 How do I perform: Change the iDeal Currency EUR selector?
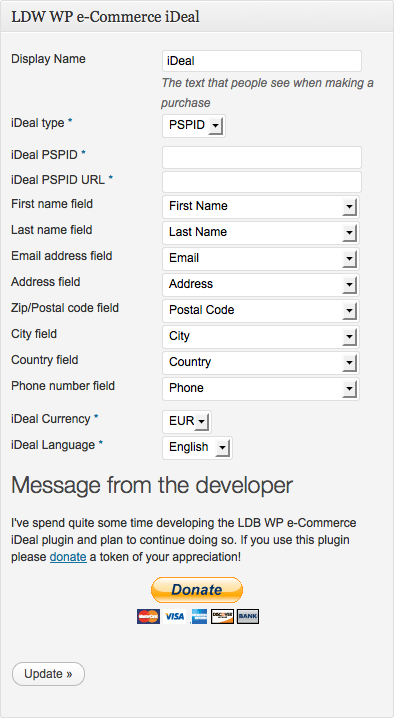coord(187,421)
